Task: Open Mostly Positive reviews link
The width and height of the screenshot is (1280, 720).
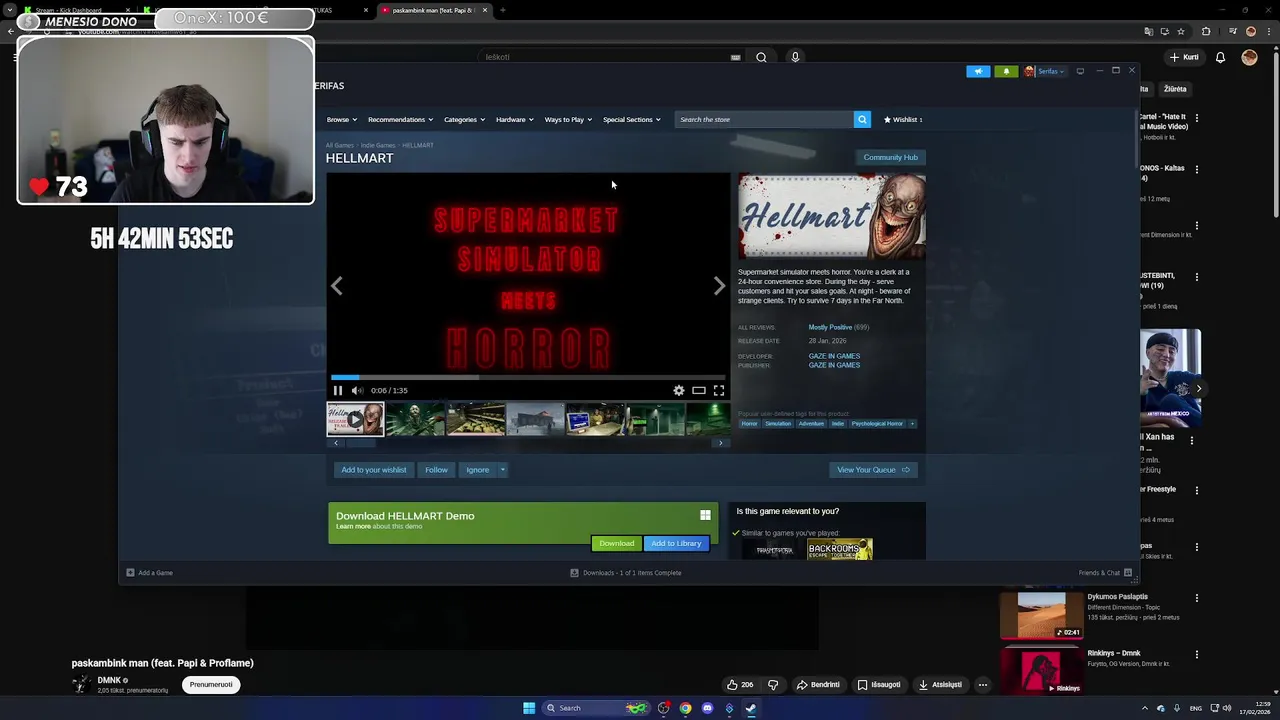Action: pos(830,327)
